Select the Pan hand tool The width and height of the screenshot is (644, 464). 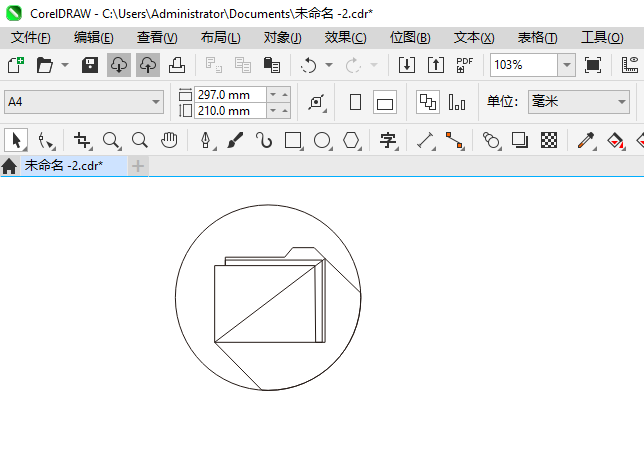pyautogui.click(x=169, y=140)
